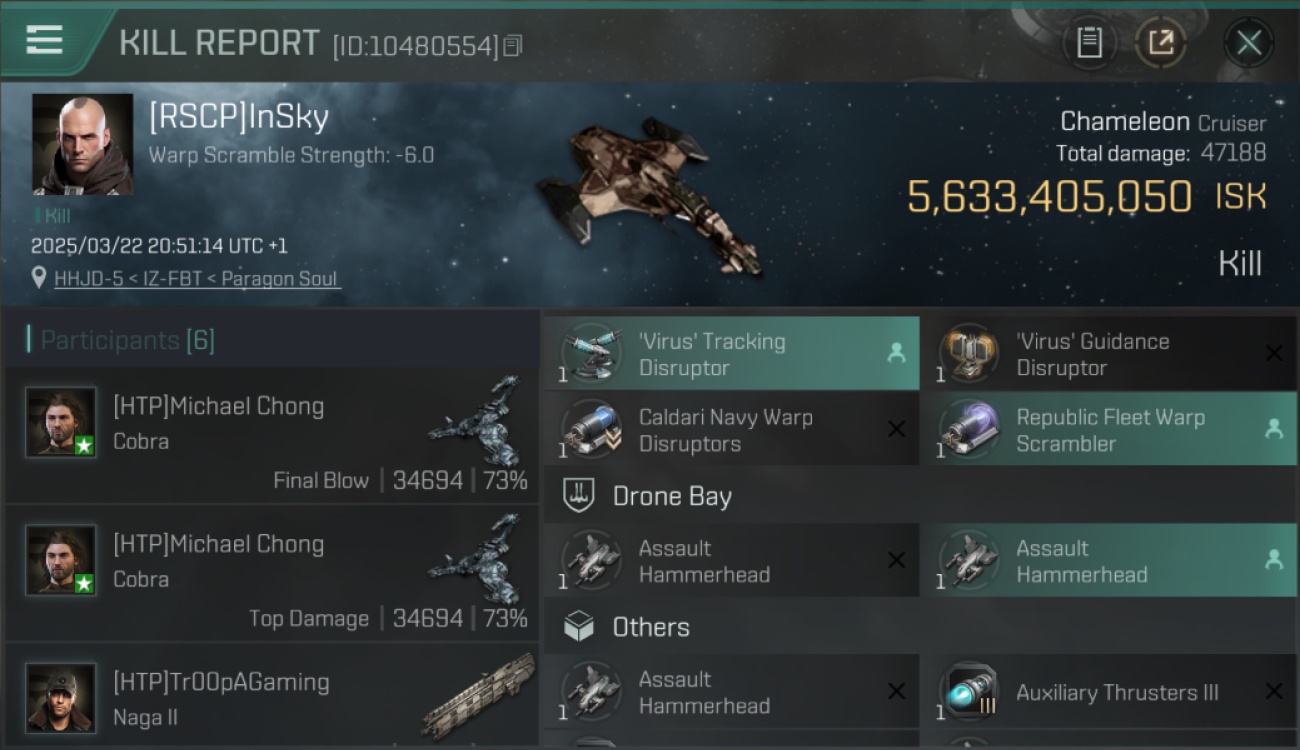
Task: Close the kill report window
Action: point(1249,42)
